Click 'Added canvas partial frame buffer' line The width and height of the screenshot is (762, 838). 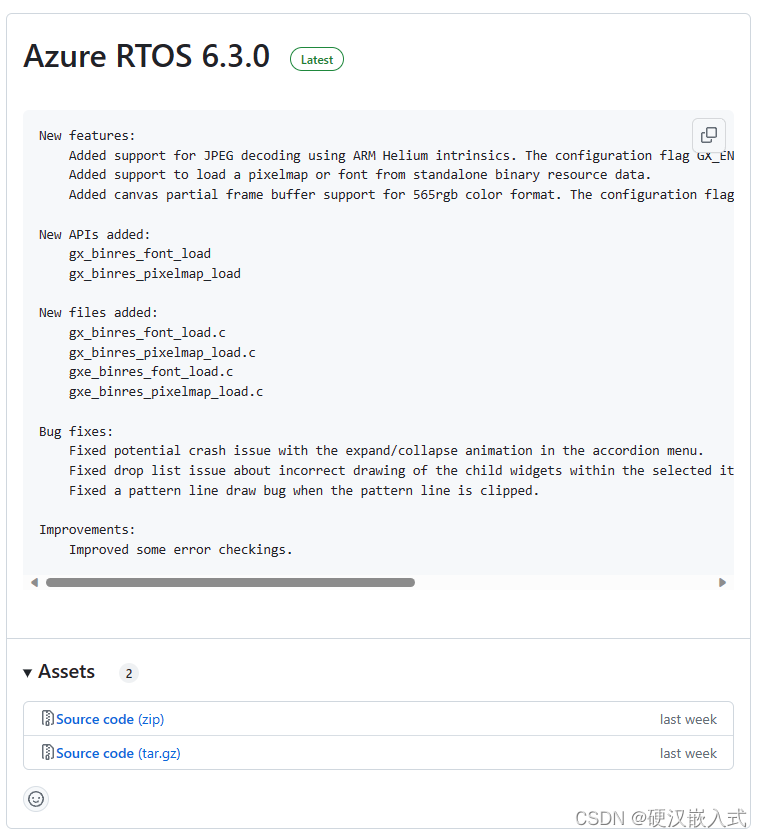(x=401, y=195)
